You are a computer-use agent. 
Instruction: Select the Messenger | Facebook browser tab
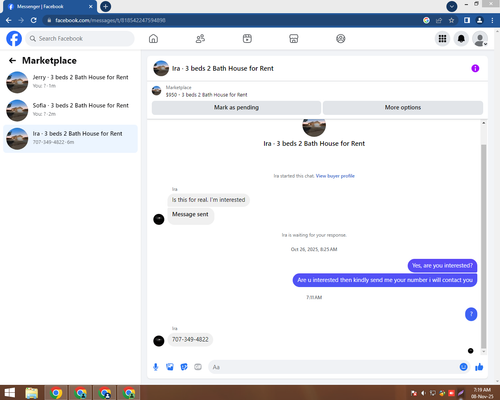pyautogui.click(x=49, y=7)
